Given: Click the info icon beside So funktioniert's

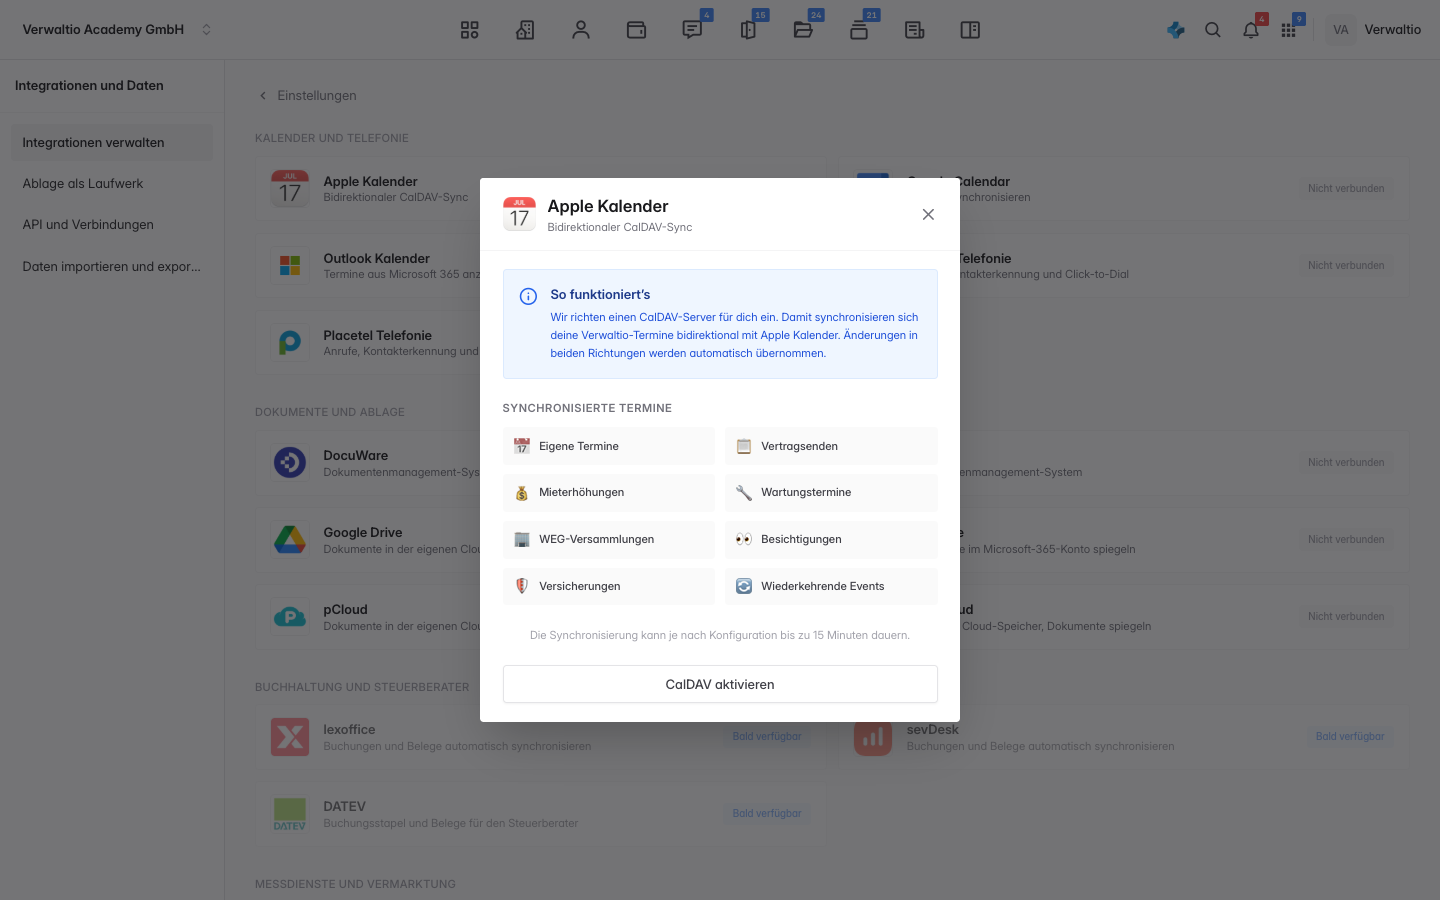Looking at the screenshot, I should [528, 296].
